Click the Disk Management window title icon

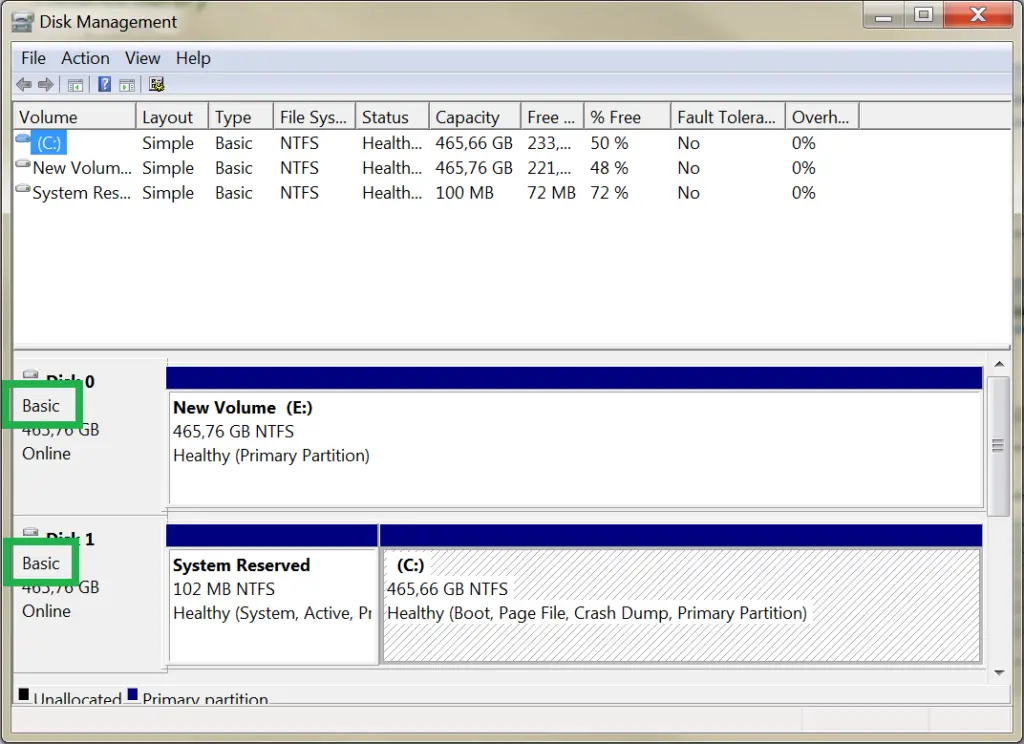(x=21, y=20)
